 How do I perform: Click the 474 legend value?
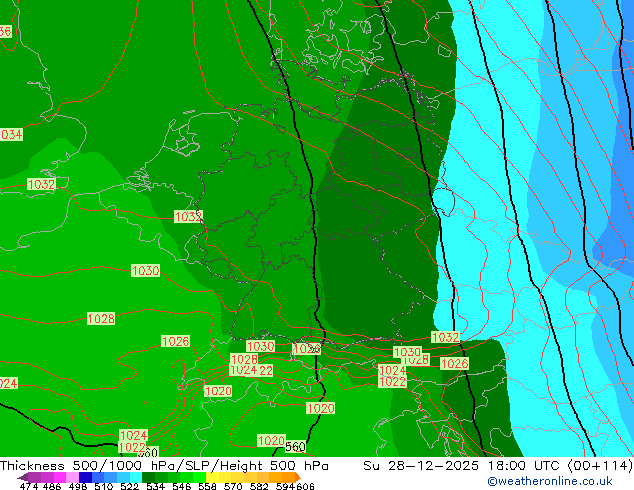(29, 486)
